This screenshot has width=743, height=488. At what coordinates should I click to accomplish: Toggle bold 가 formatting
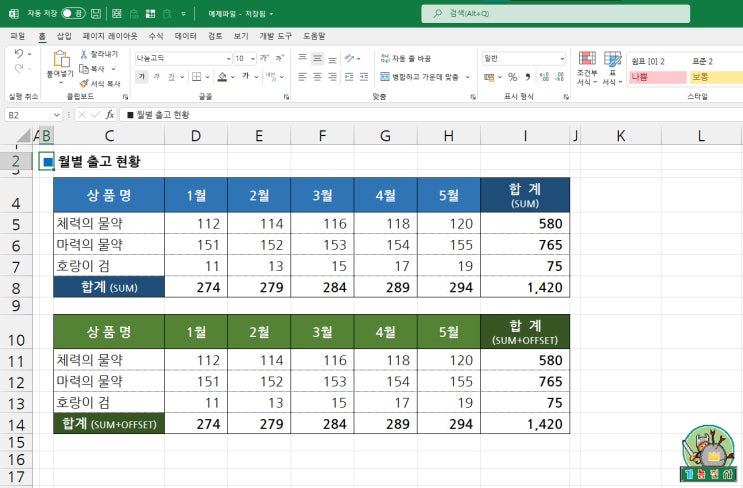[x=142, y=76]
